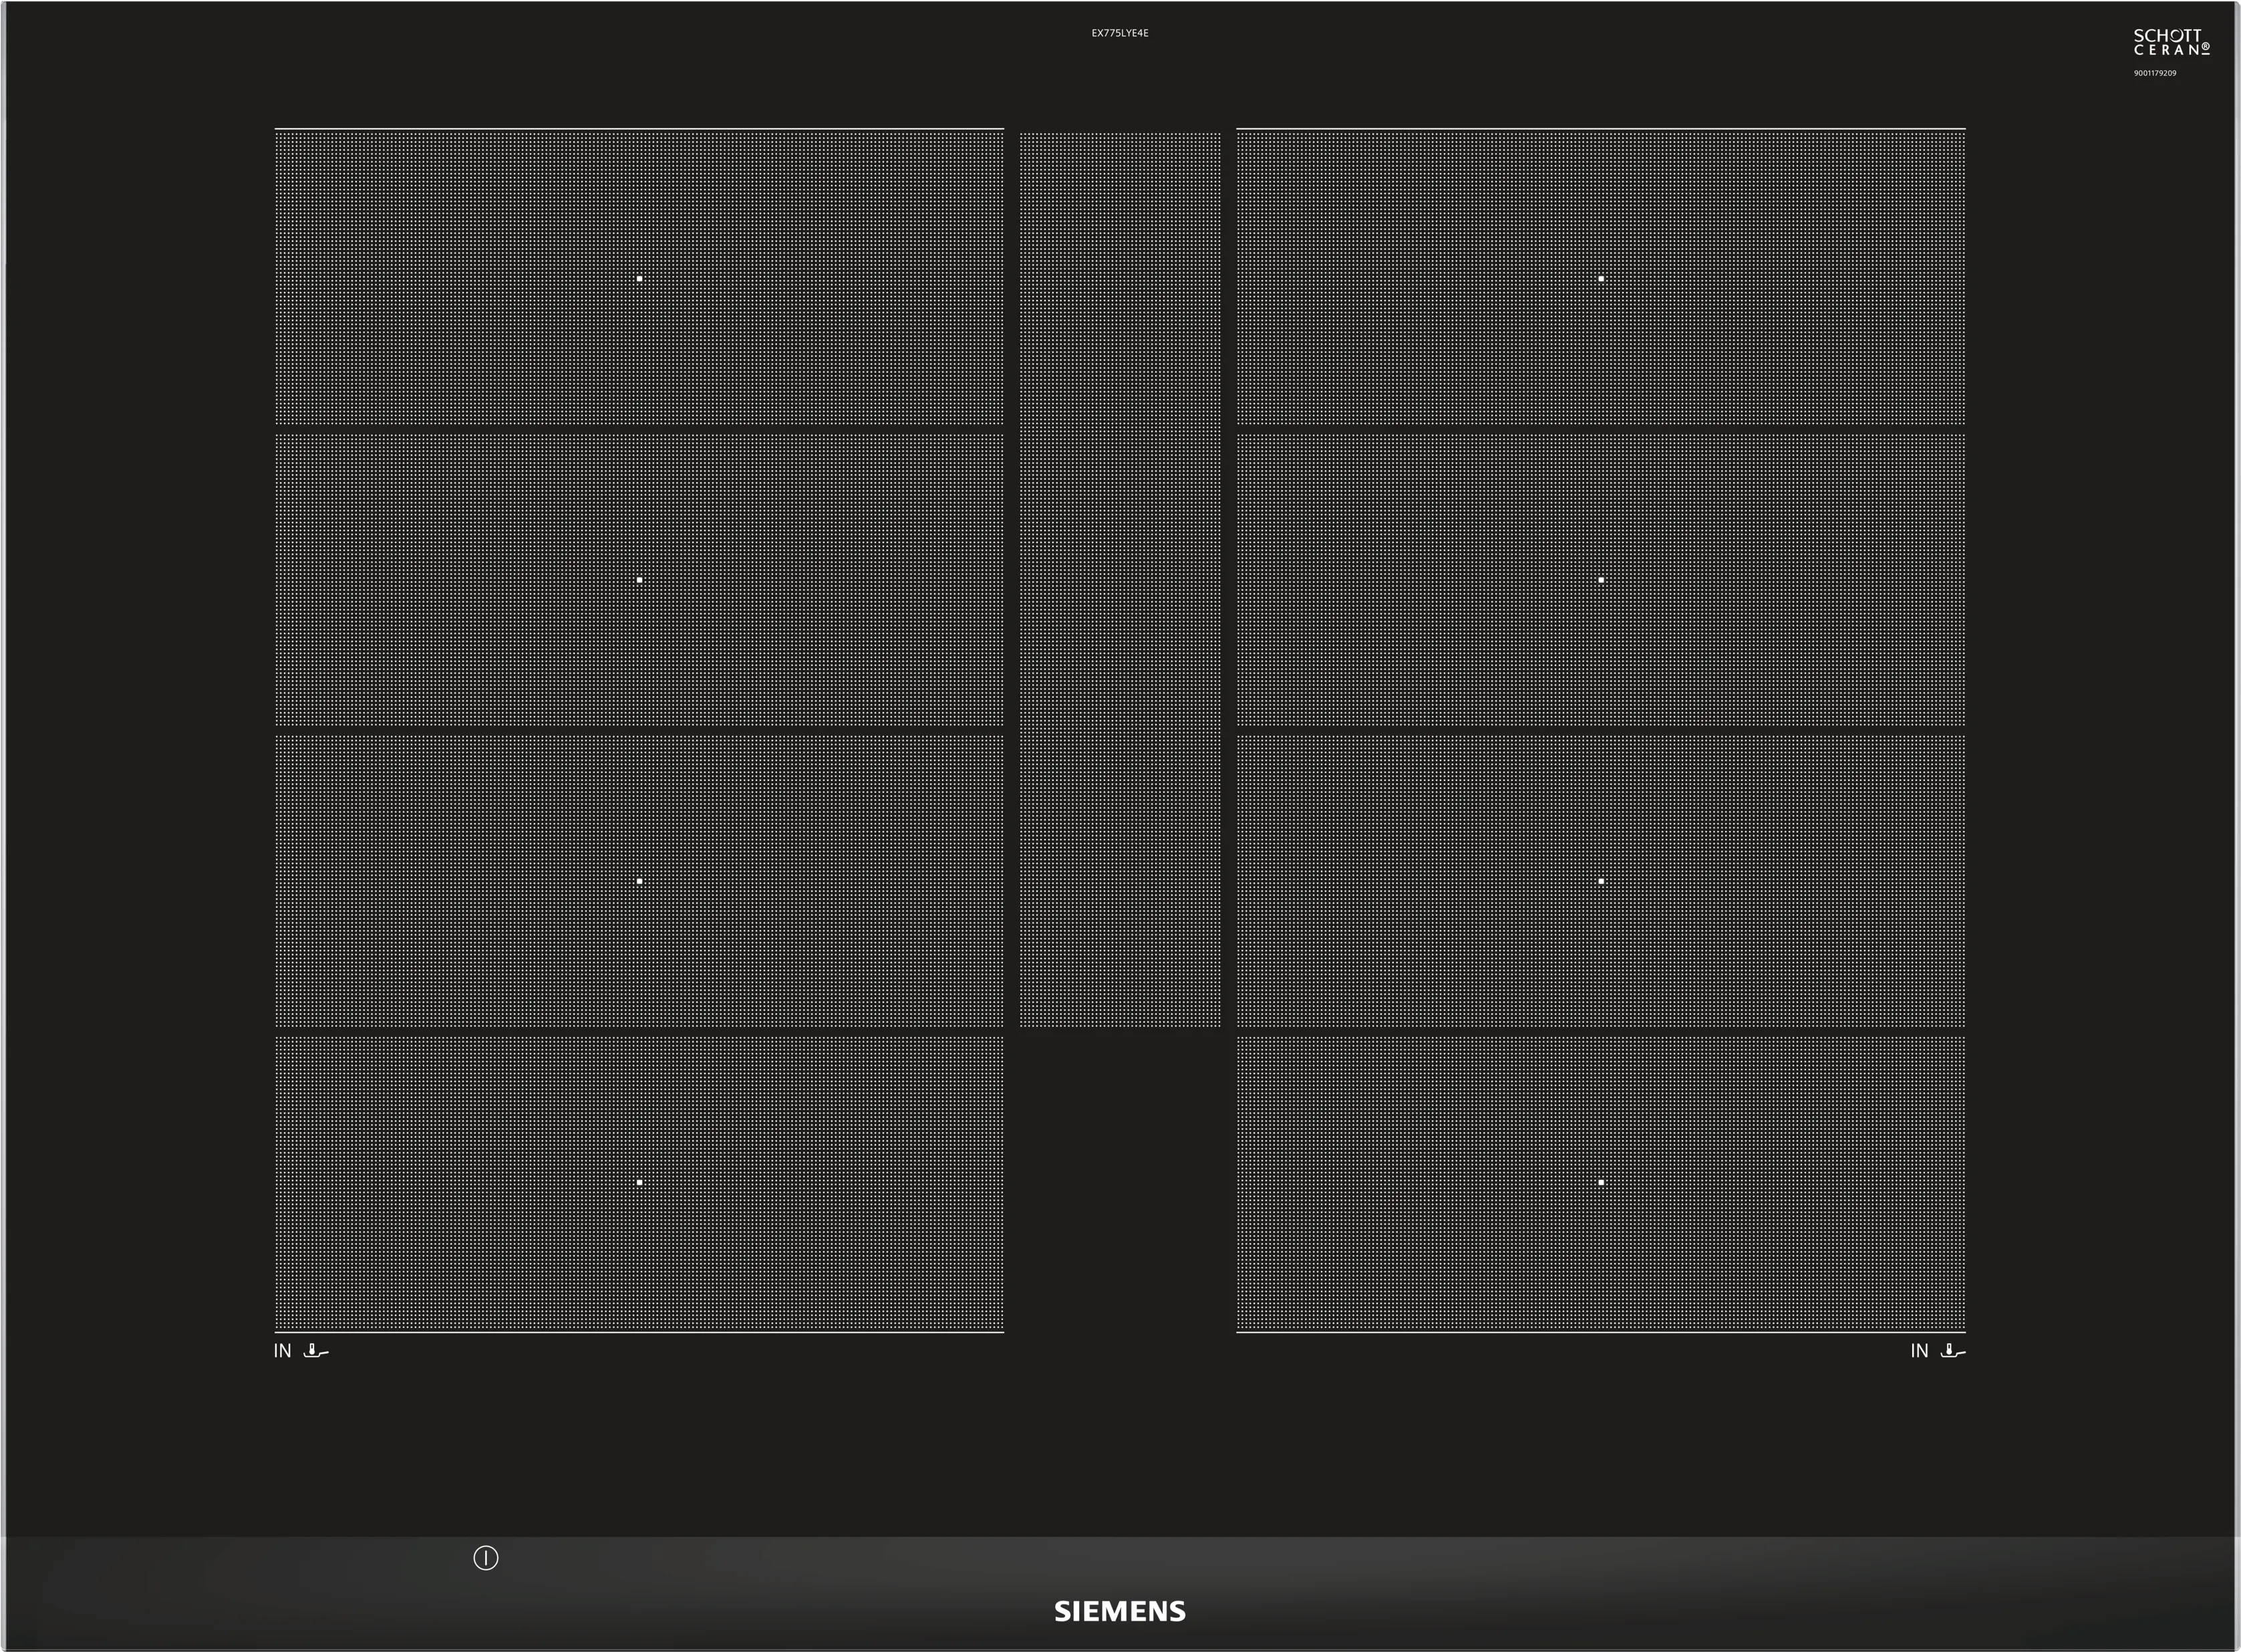Select center dot of third left zone
The width and height of the screenshot is (2241, 1652).
click(639, 881)
